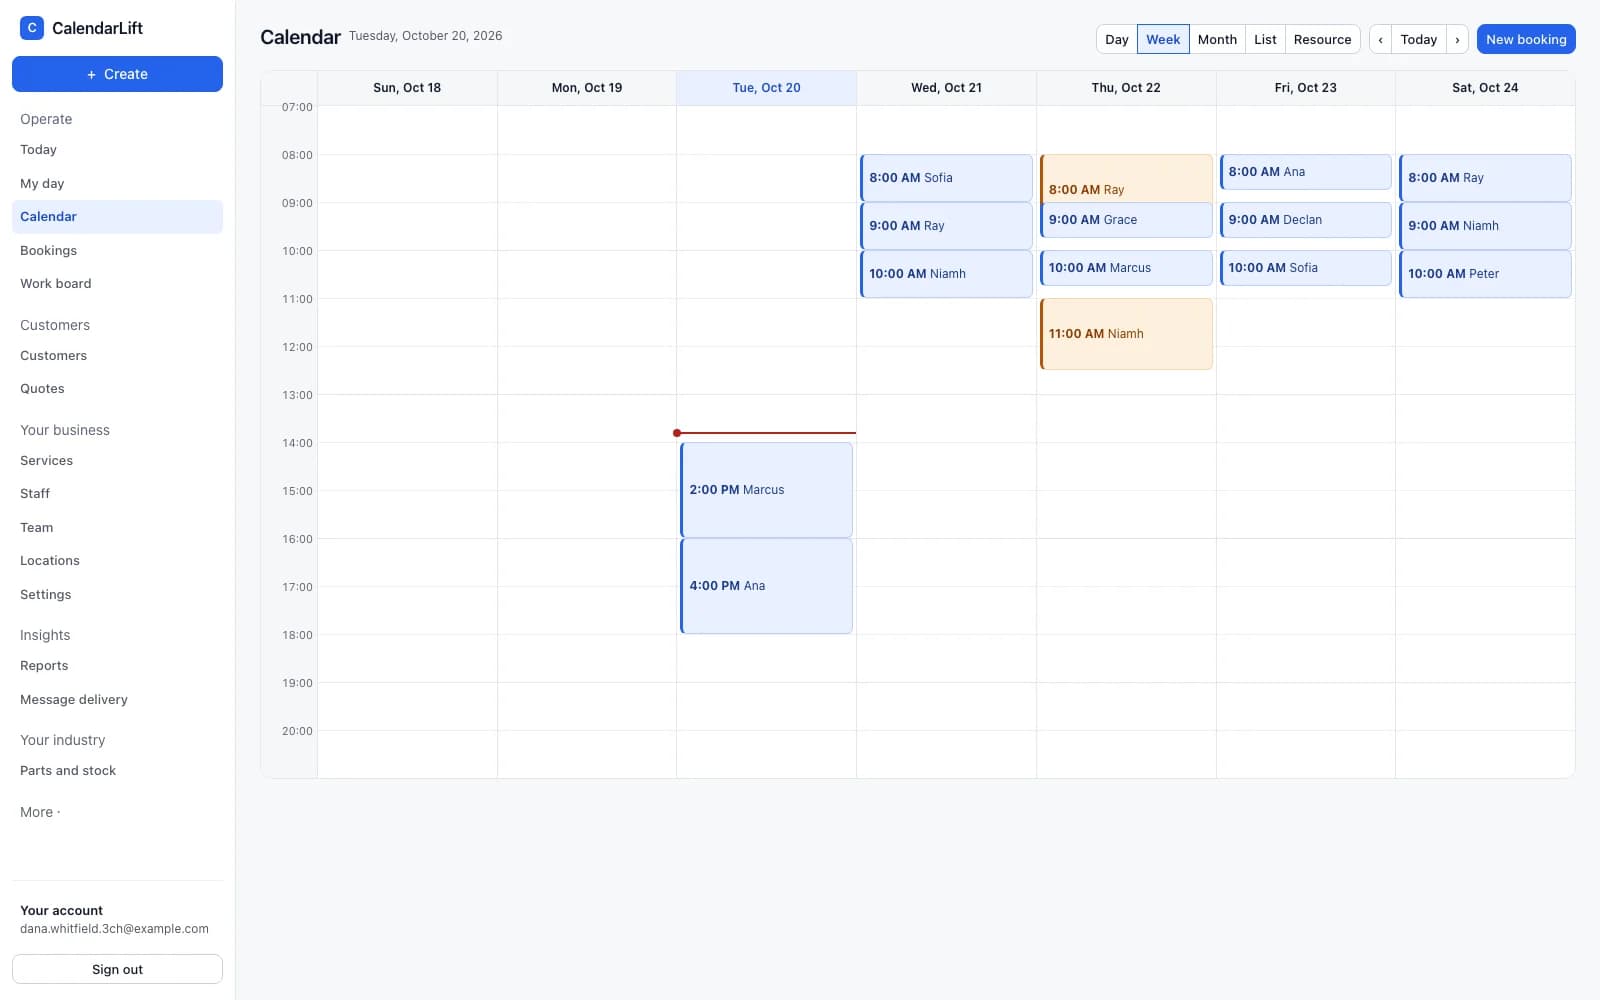Click Sat, Oct 24 column header

coord(1485,88)
